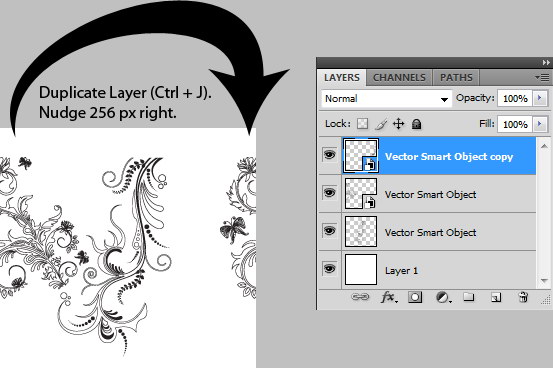Add a layer mask
Image resolution: width=553 pixels, height=368 pixels.
pyautogui.click(x=415, y=297)
